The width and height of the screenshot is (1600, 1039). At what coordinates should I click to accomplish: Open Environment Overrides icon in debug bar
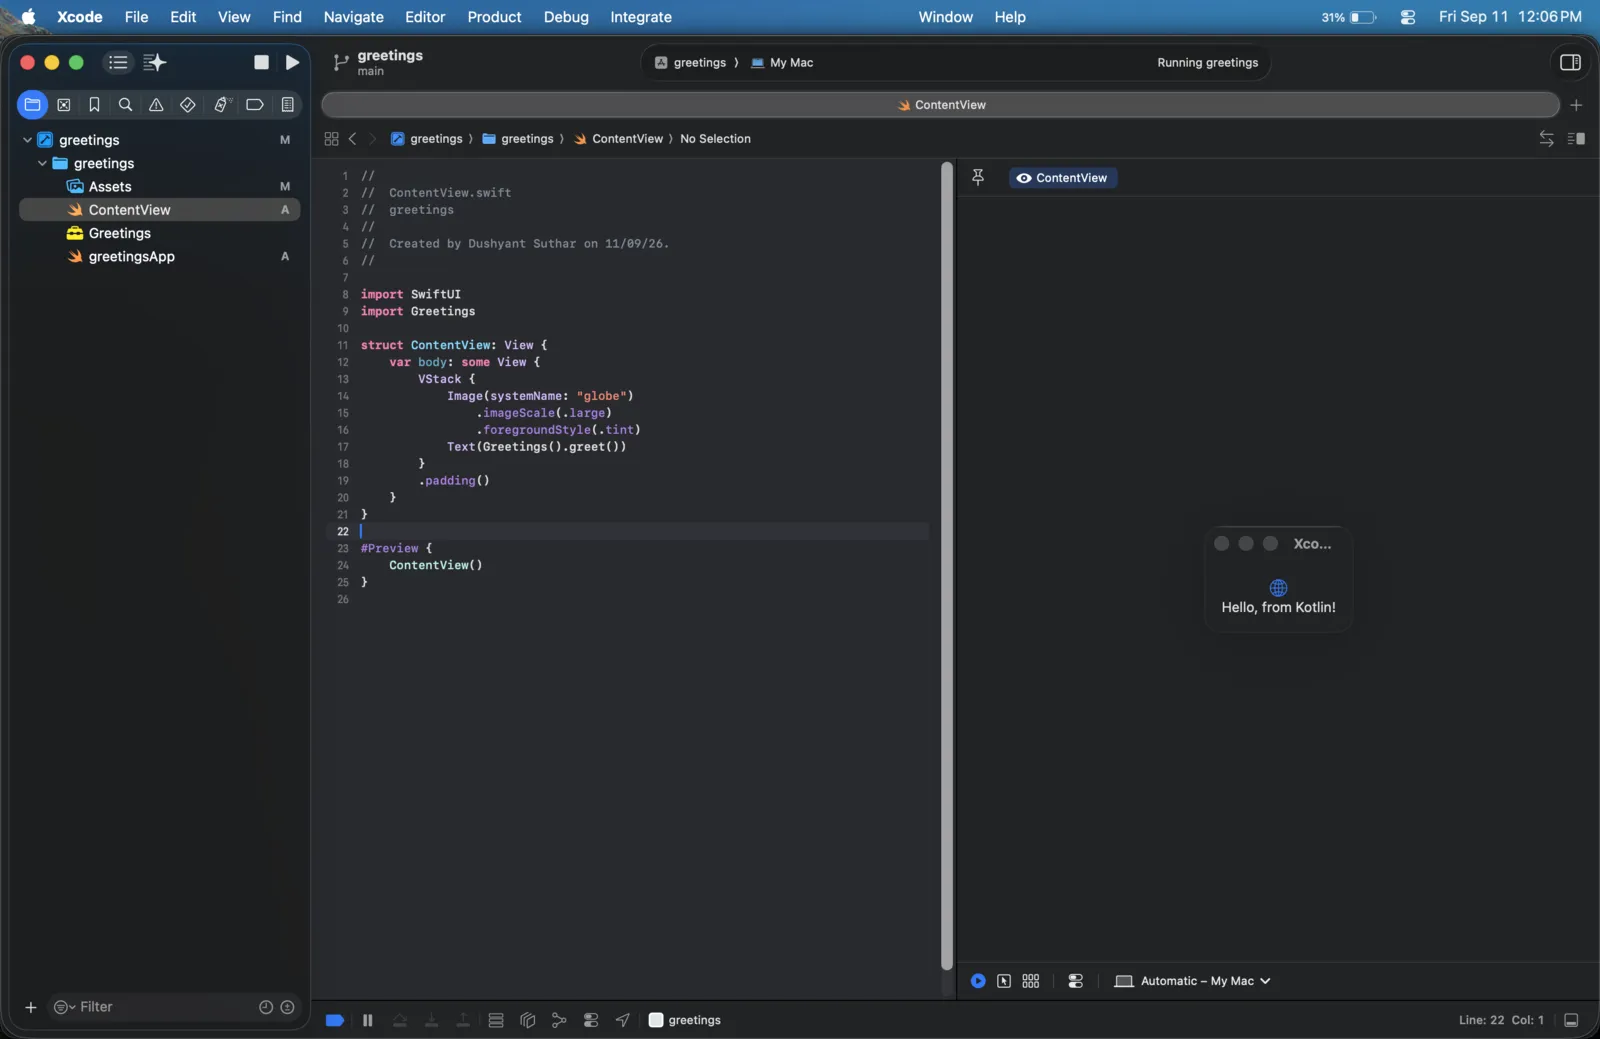(x=591, y=1020)
